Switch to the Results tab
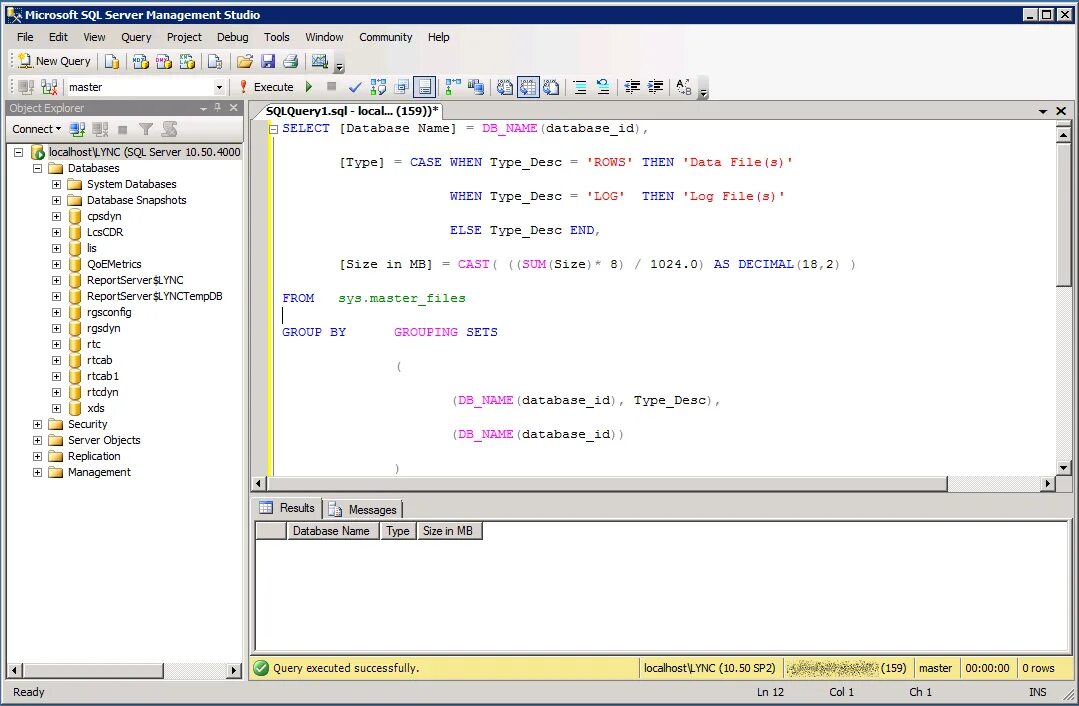 (287, 508)
